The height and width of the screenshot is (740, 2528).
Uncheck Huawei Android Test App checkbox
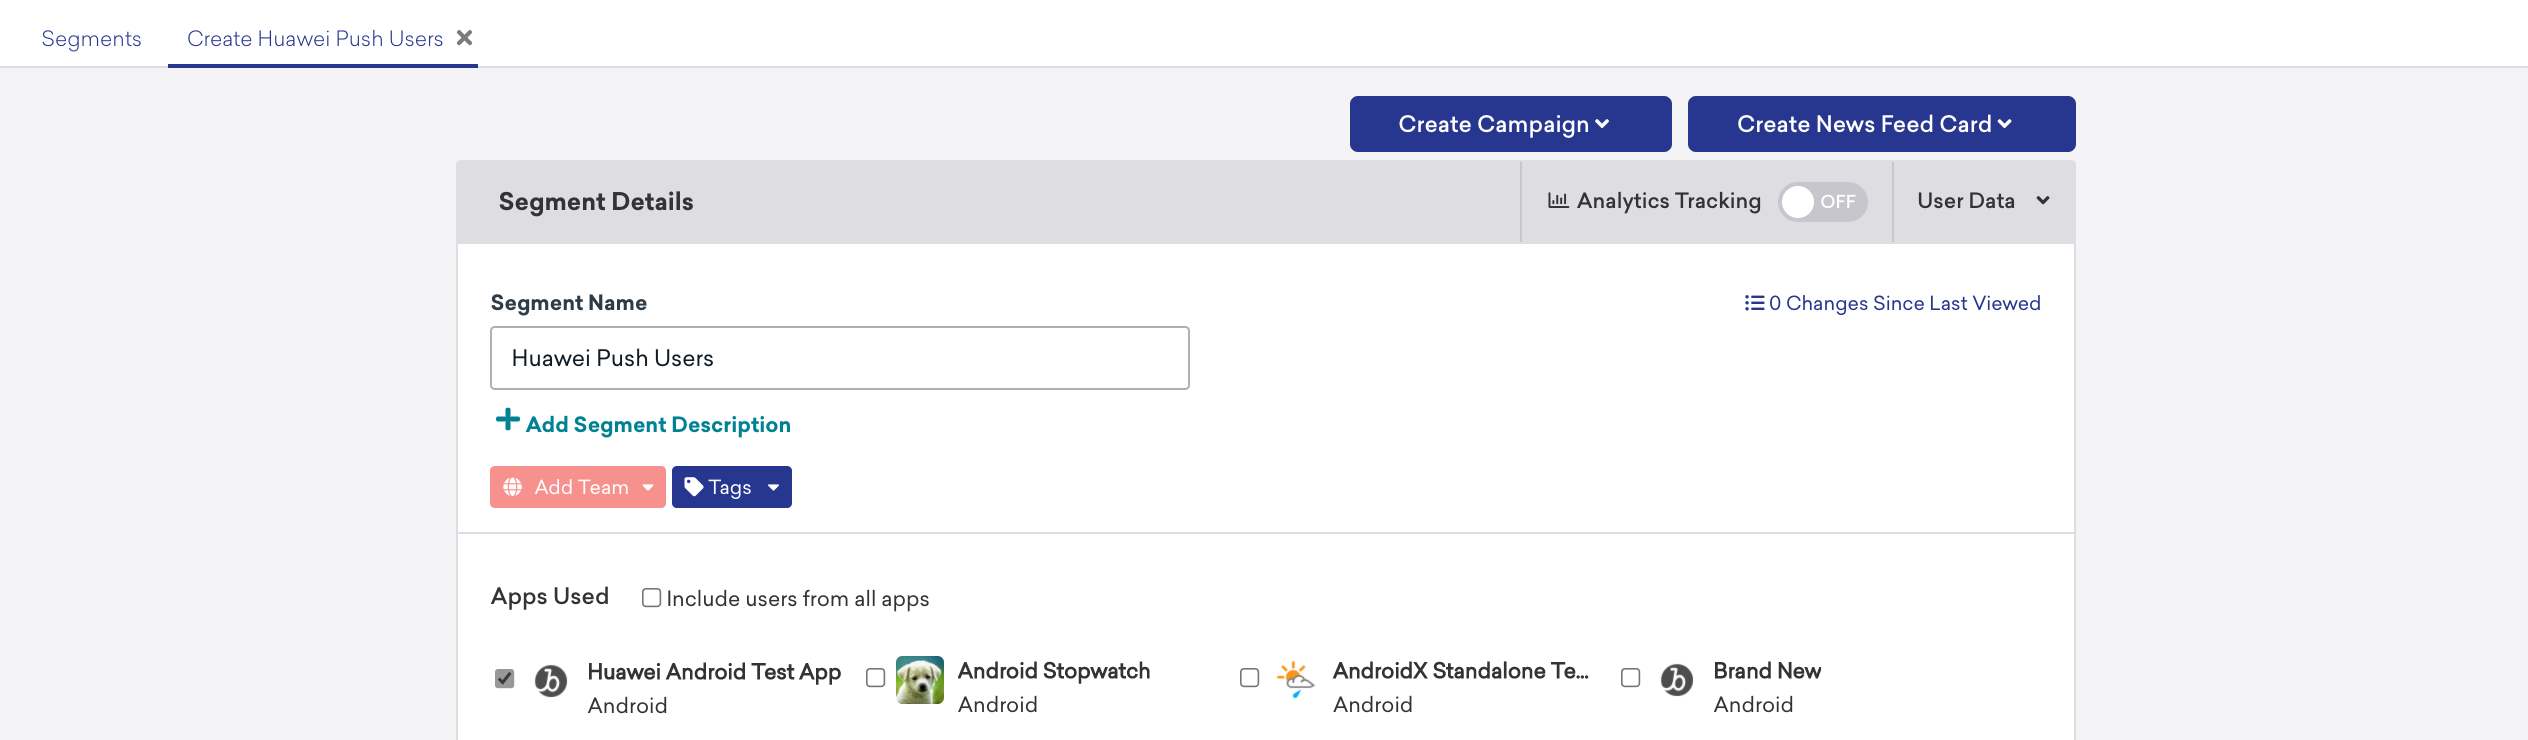coord(505,679)
